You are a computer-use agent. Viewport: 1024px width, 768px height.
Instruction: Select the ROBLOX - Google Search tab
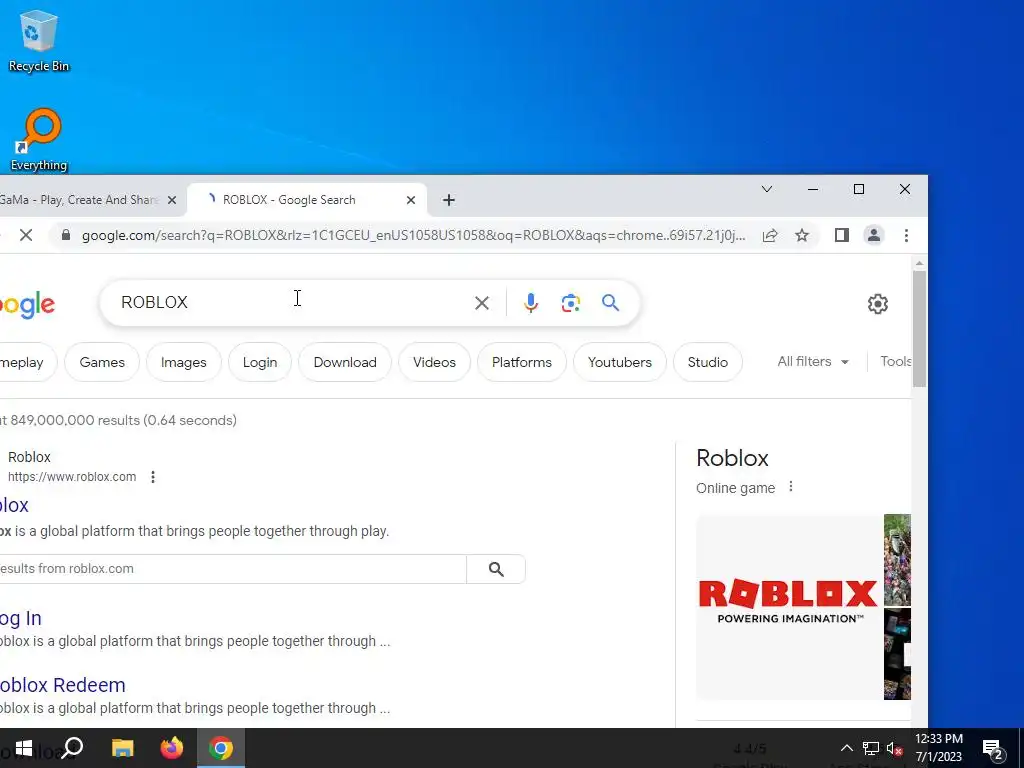[307, 200]
